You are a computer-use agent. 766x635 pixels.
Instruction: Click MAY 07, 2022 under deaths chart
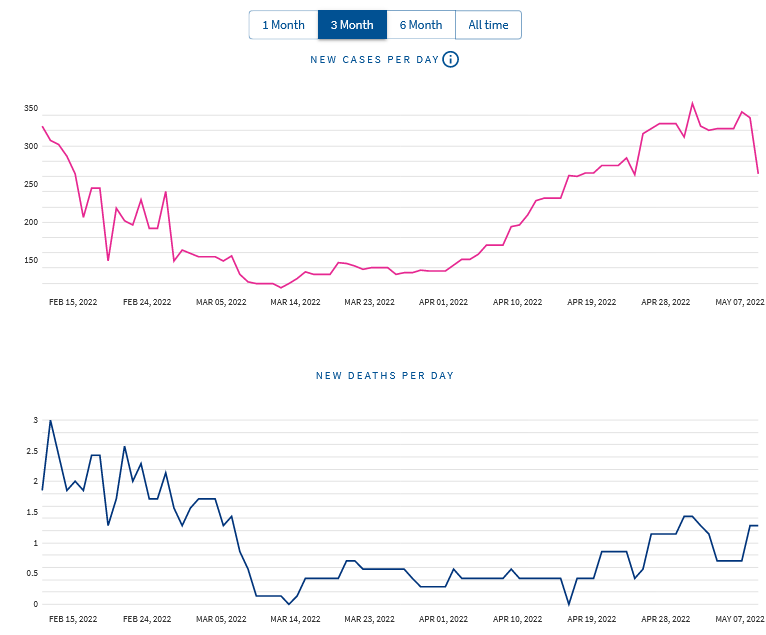point(740,619)
